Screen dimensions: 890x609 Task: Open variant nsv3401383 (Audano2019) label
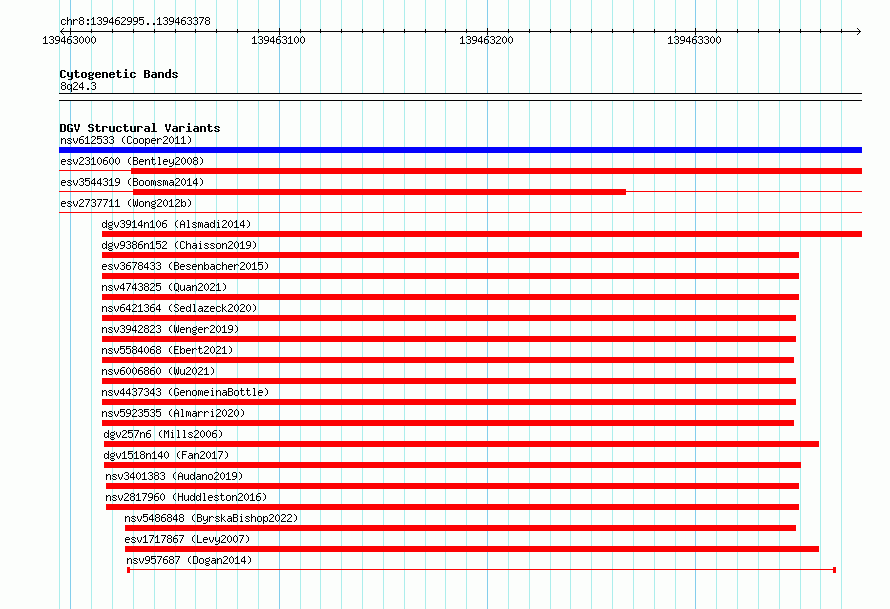click(174, 476)
